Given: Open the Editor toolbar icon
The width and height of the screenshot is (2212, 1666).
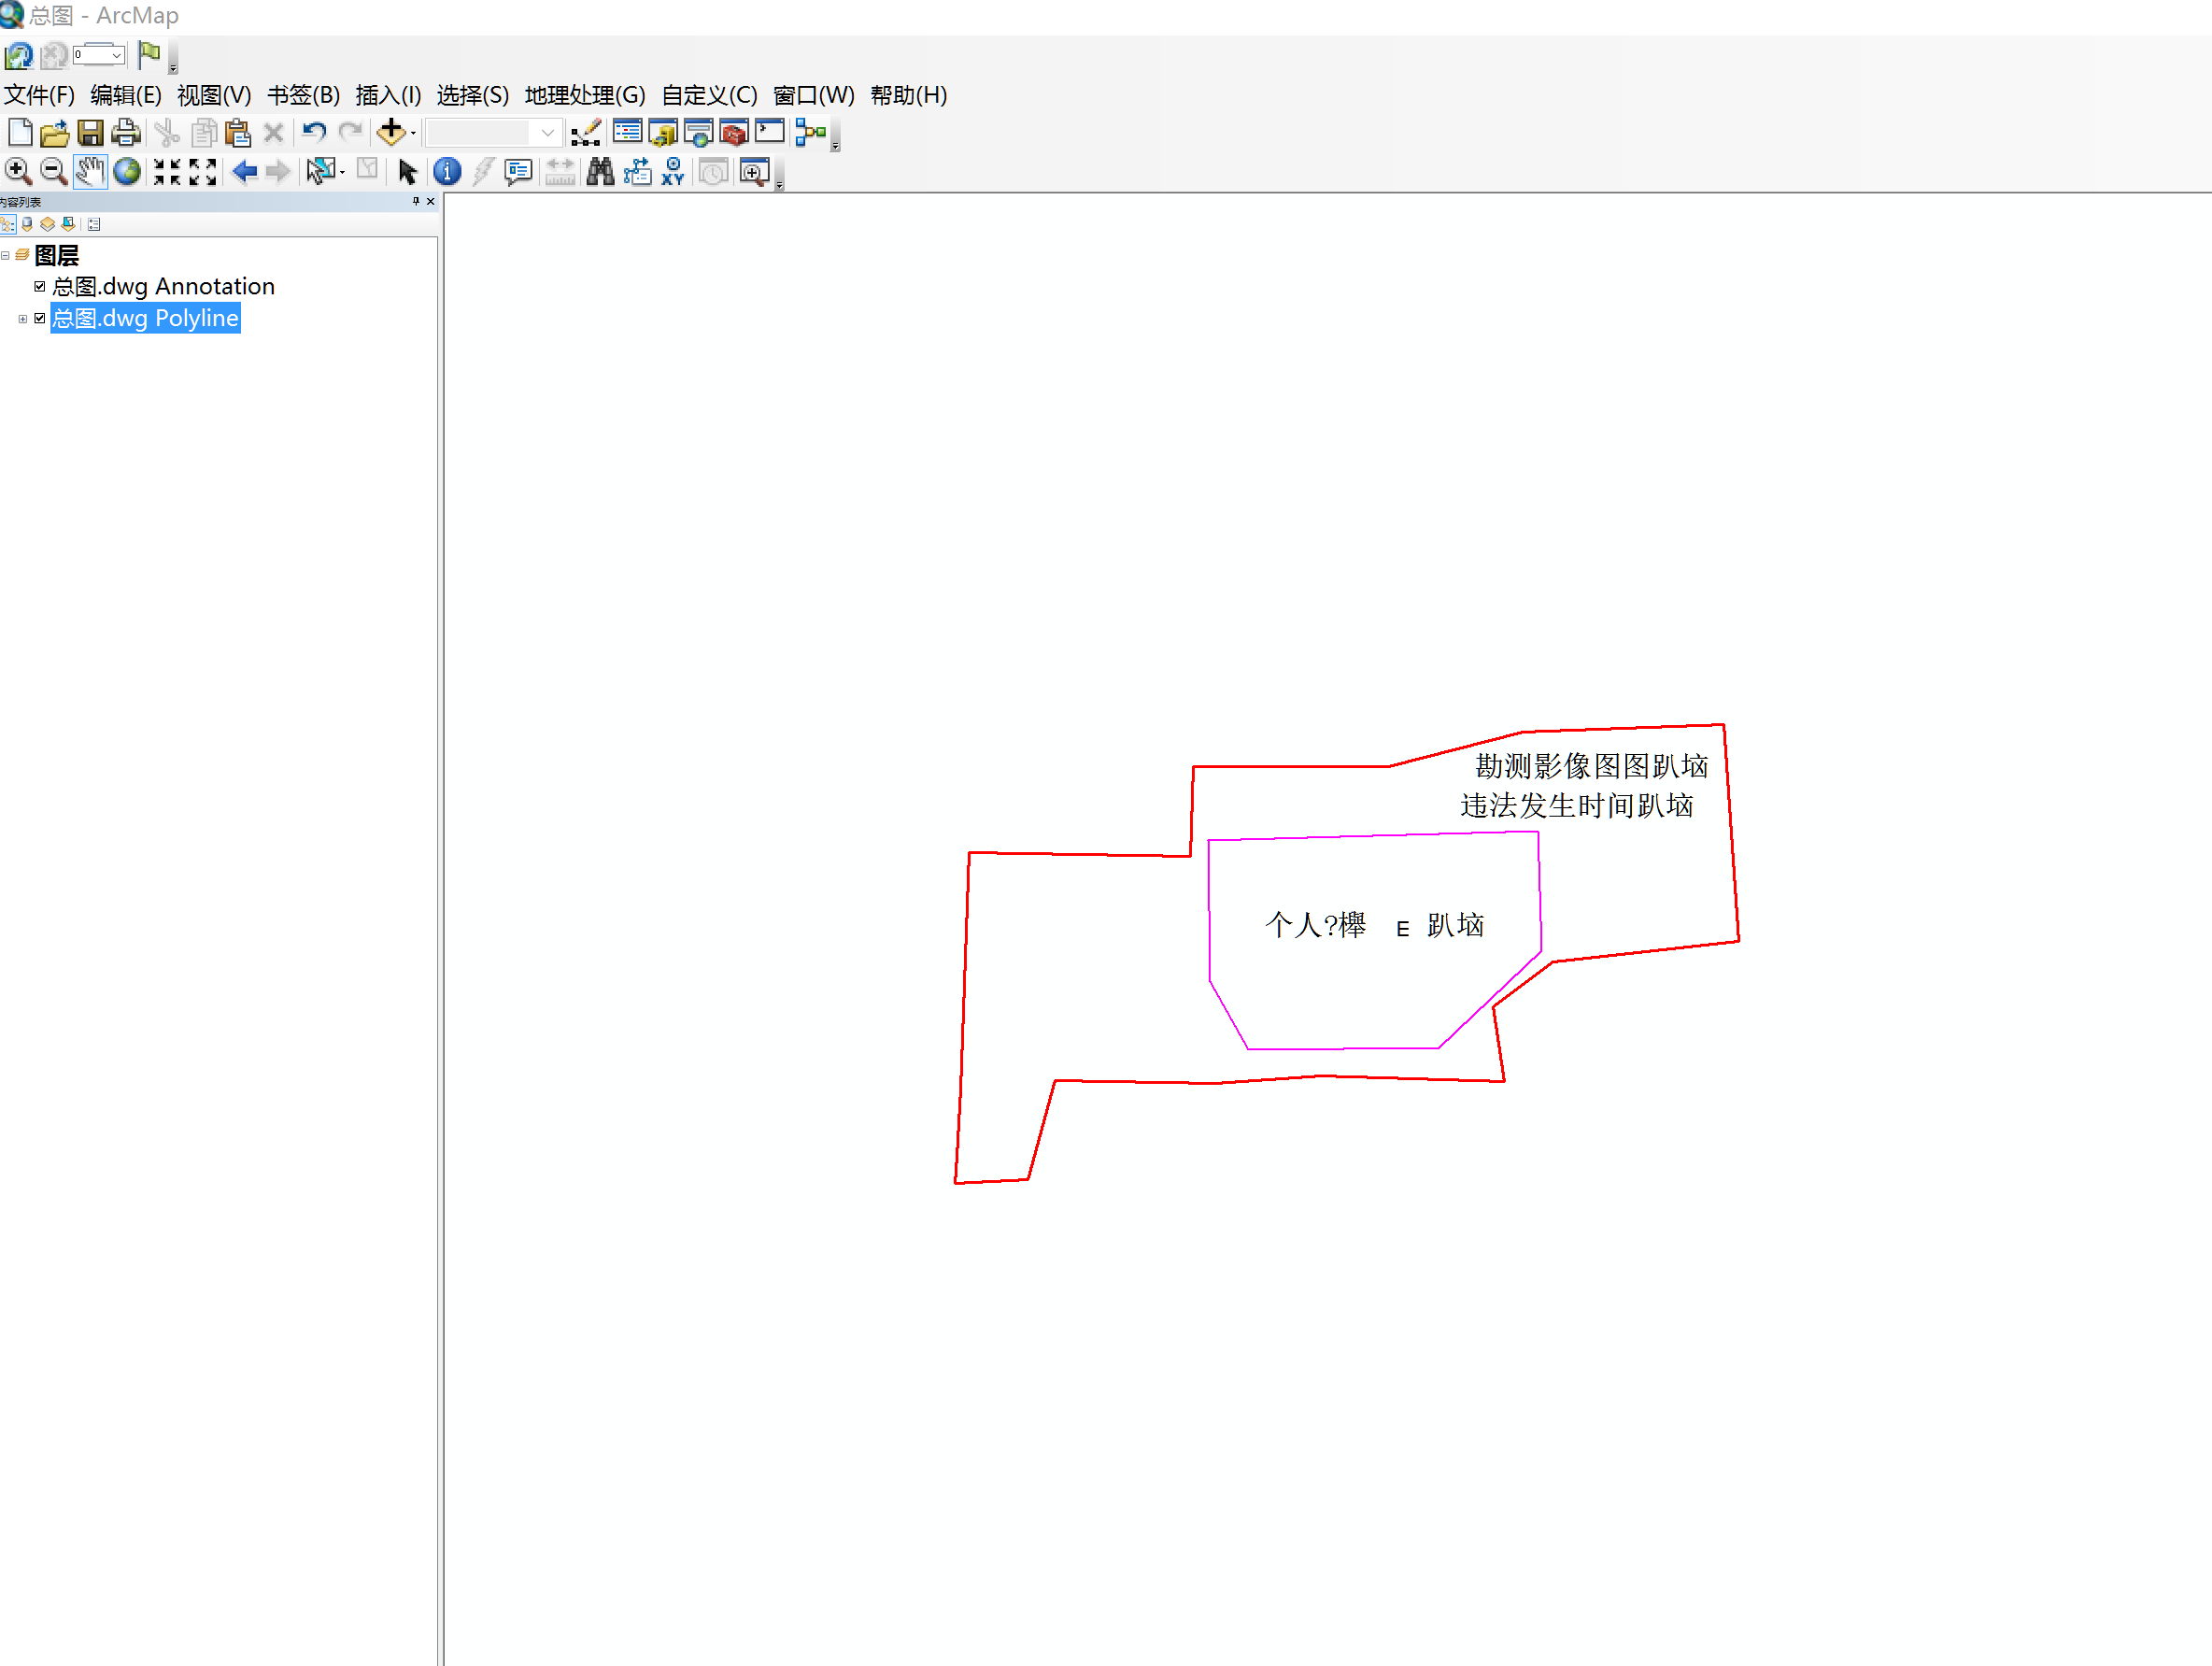Looking at the screenshot, I should click(x=586, y=132).
